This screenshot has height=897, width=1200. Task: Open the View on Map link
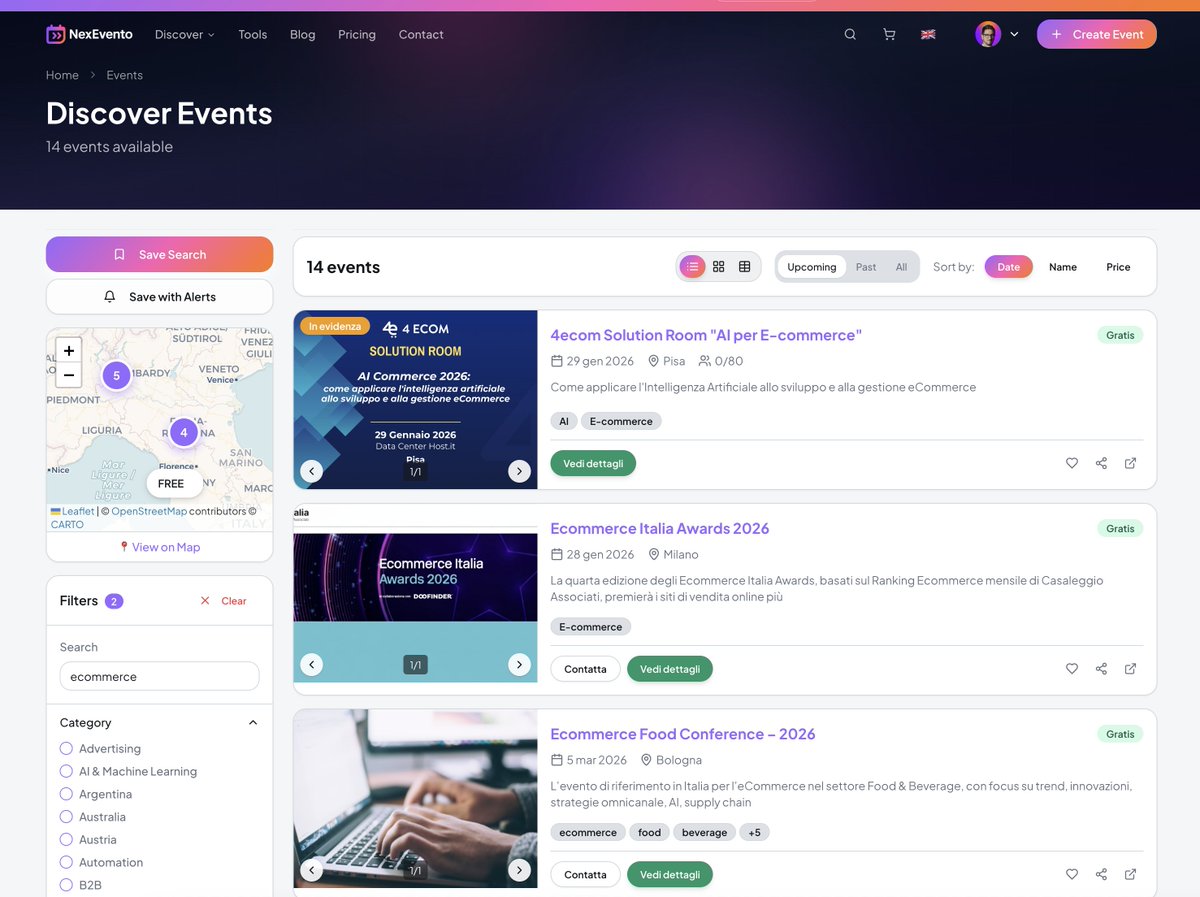(x=160, y=547)
